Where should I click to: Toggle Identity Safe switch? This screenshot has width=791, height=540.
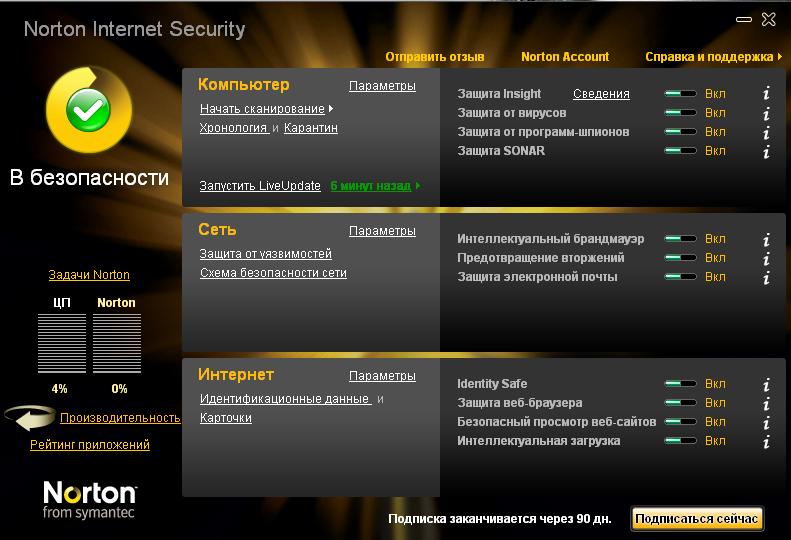pos(681,384)
